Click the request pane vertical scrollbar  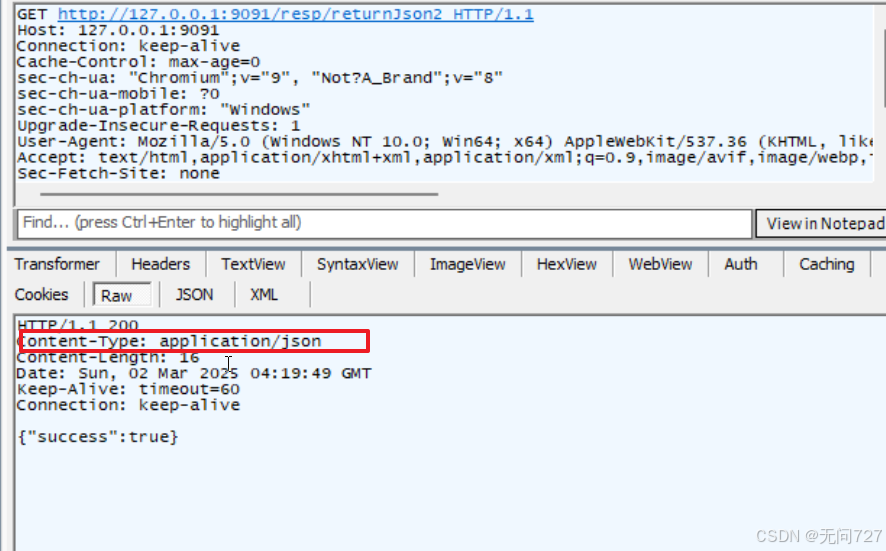pyautogui.click(x=883, y=67)
